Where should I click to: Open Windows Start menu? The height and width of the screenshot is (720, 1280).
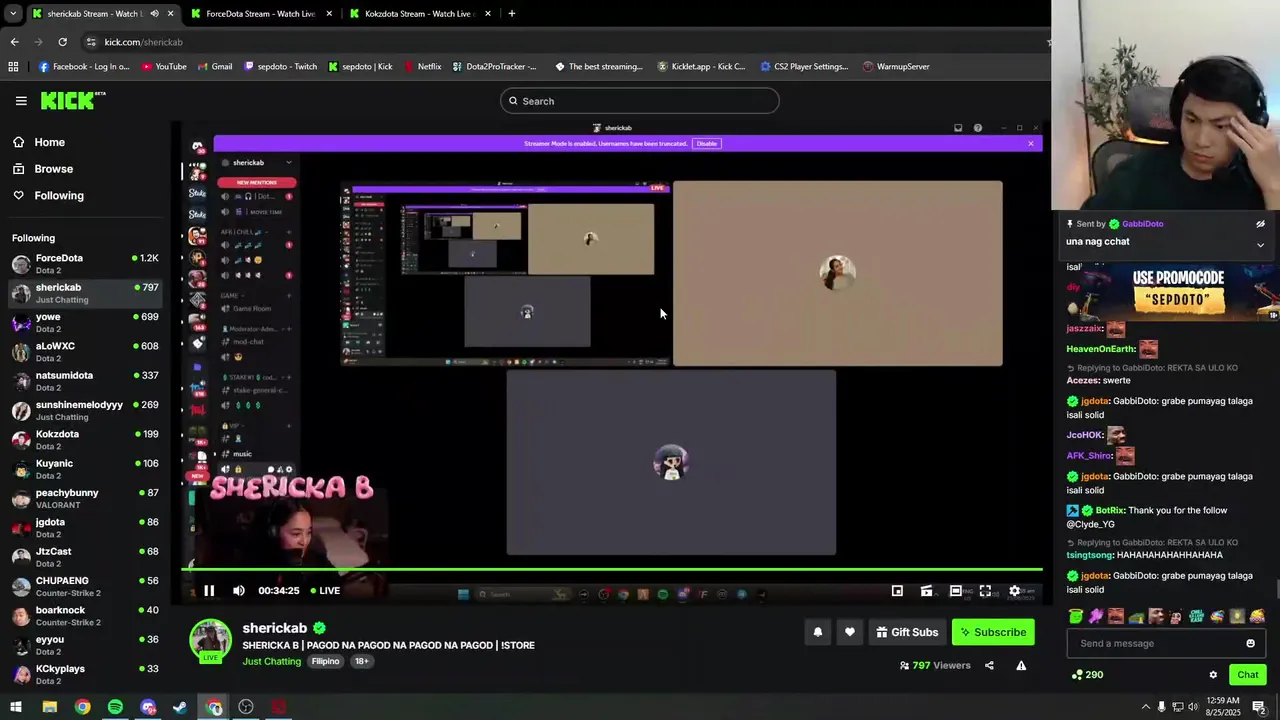pyautogui.click(x=16, y=707)
